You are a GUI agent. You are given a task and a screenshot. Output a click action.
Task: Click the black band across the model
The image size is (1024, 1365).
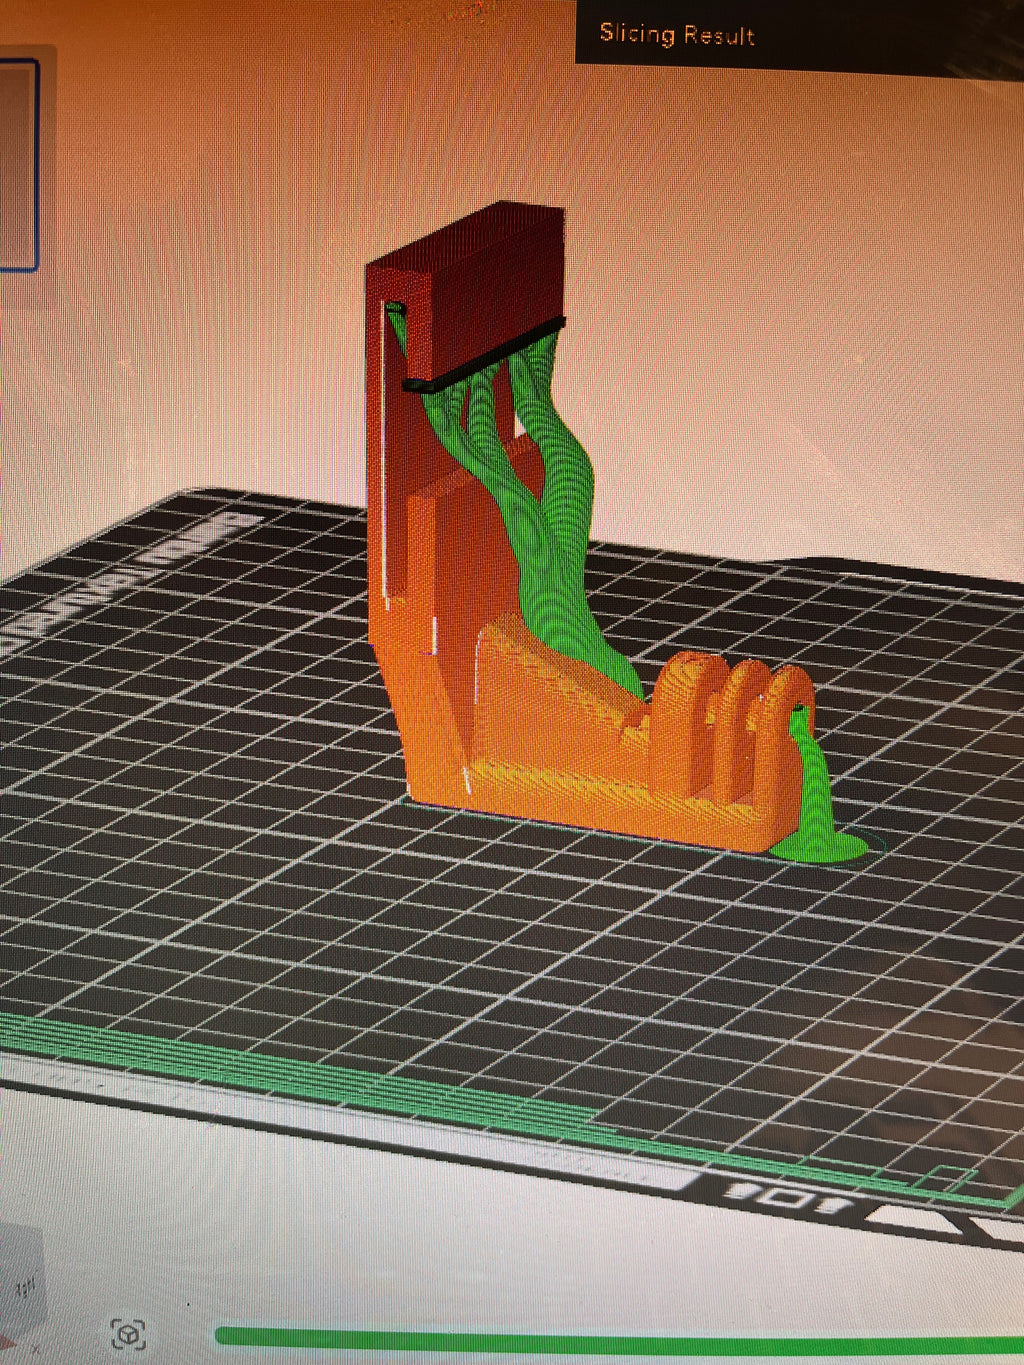pyautogui.click(x=485, y=353)
